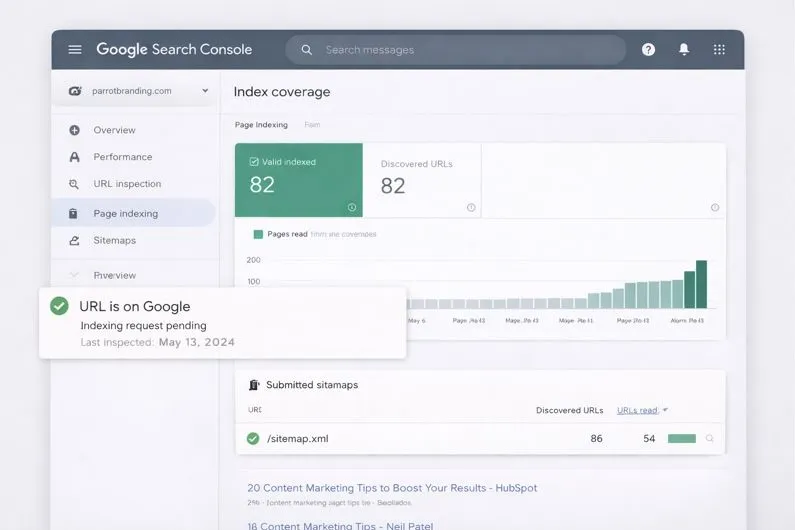Click the Pages read legend swatch
795x530 pixels.
[x=258, y=234]
